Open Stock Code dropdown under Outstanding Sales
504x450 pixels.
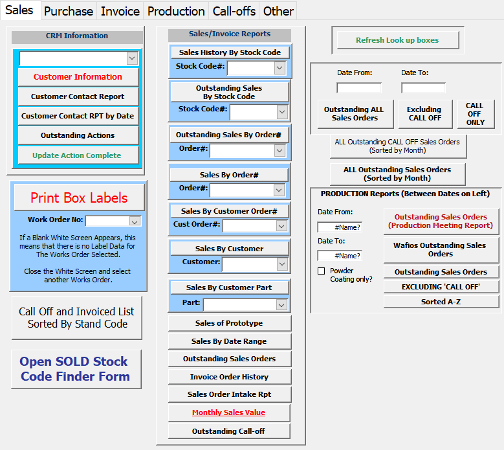pyautogui.click(x=282, y=112)
